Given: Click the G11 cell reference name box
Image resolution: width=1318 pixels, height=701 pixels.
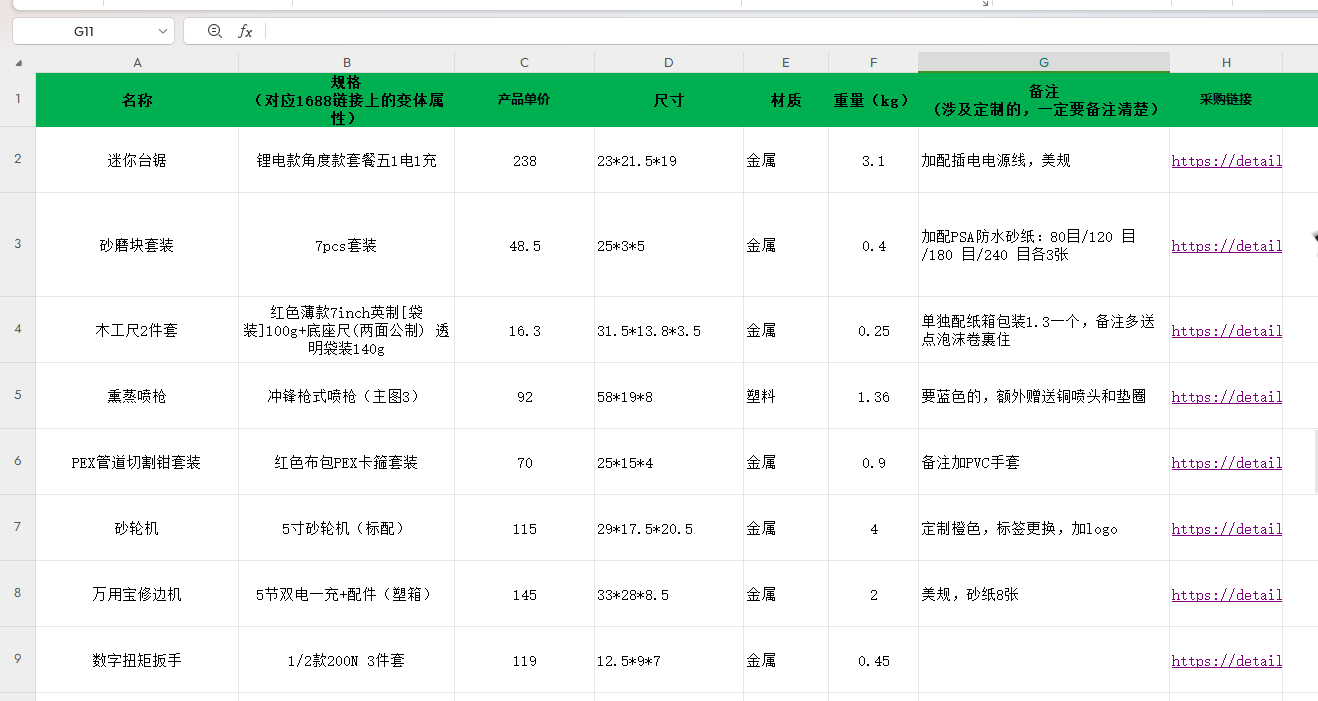Looking at the screenshot, I should pyautogui.click(x=84, y=31).
